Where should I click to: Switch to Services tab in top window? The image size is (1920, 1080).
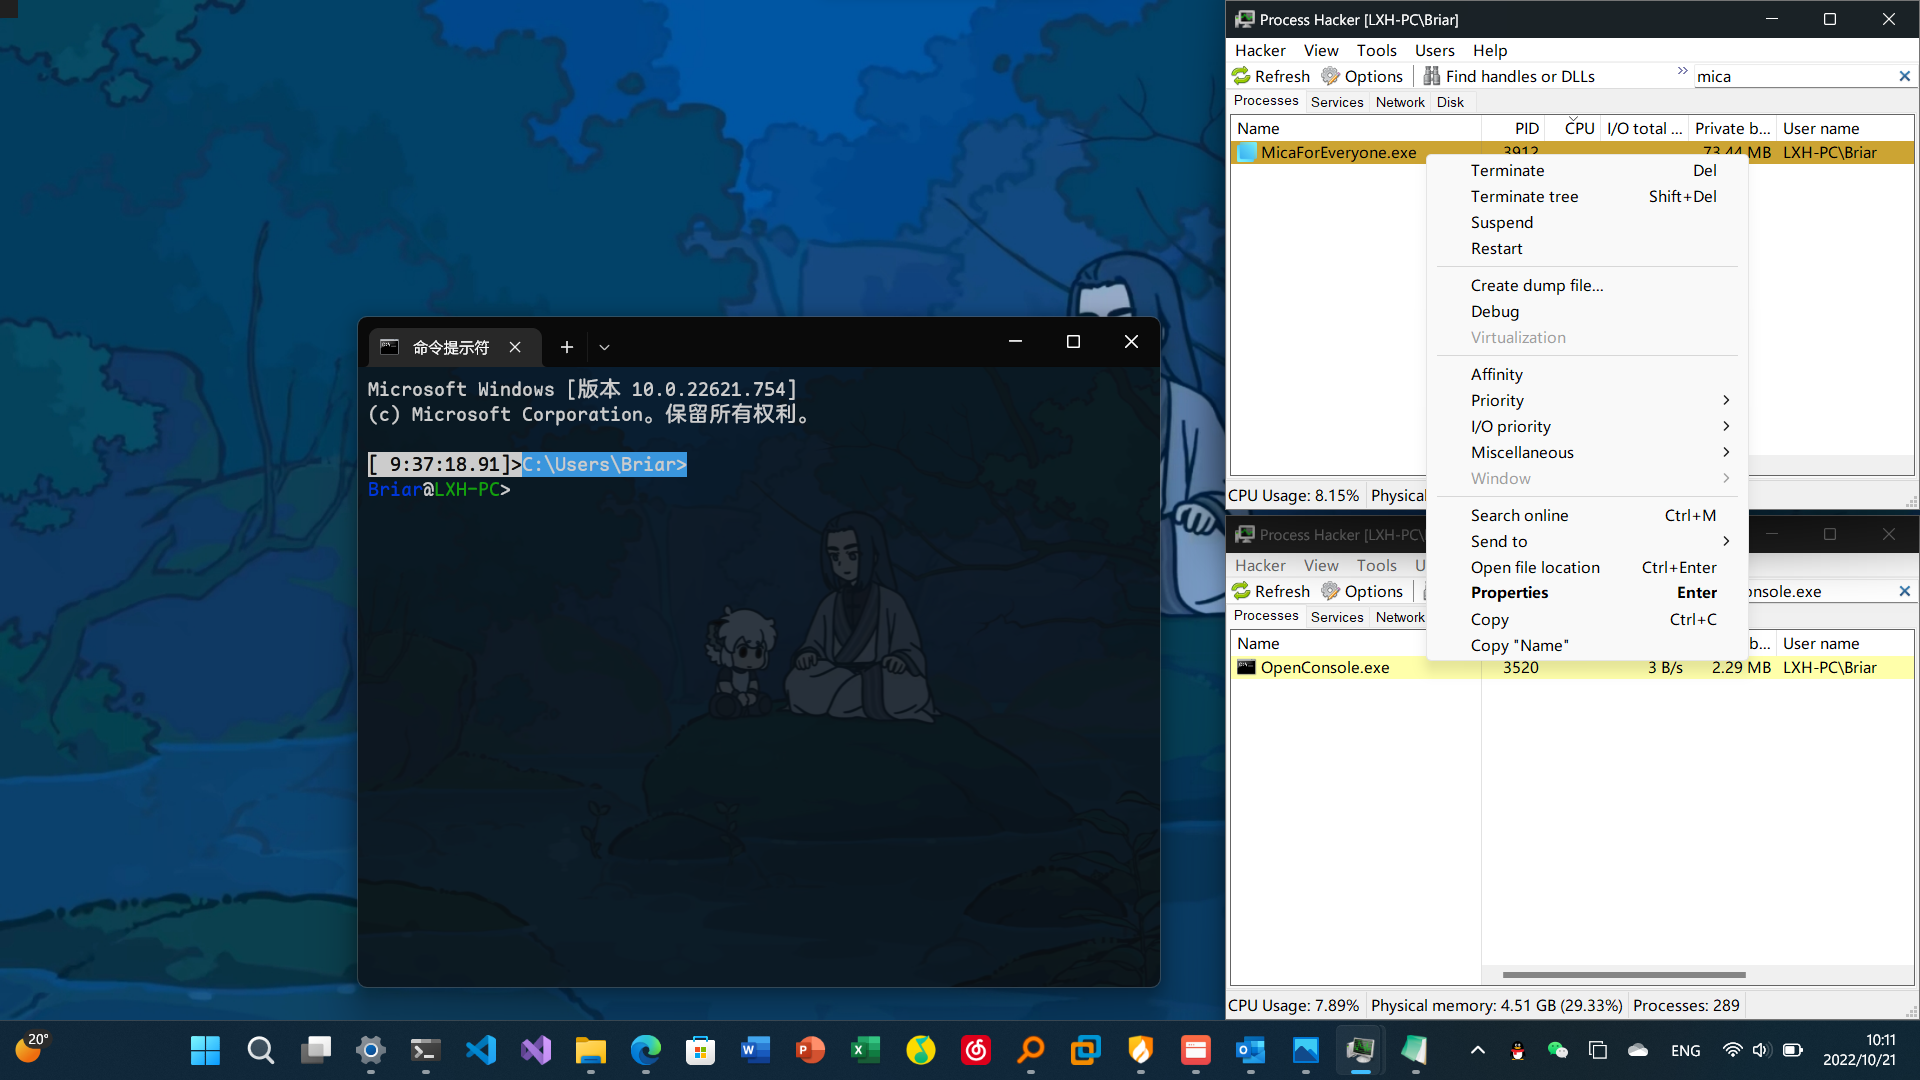pos(1337,102)
